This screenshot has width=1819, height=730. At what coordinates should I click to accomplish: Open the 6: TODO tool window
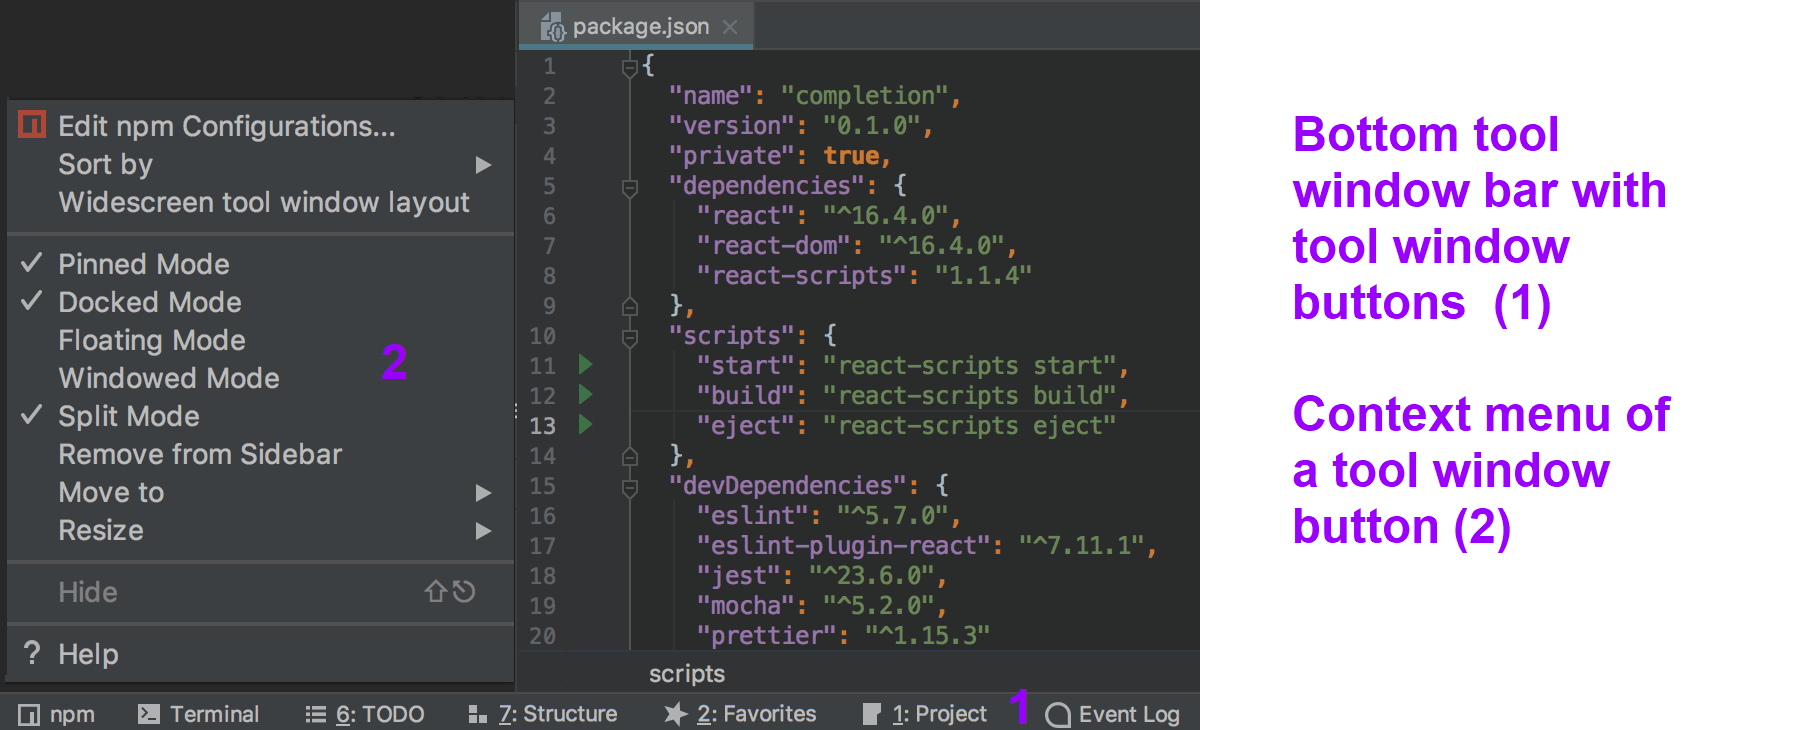pyautogui.click(x=365, y=714)
